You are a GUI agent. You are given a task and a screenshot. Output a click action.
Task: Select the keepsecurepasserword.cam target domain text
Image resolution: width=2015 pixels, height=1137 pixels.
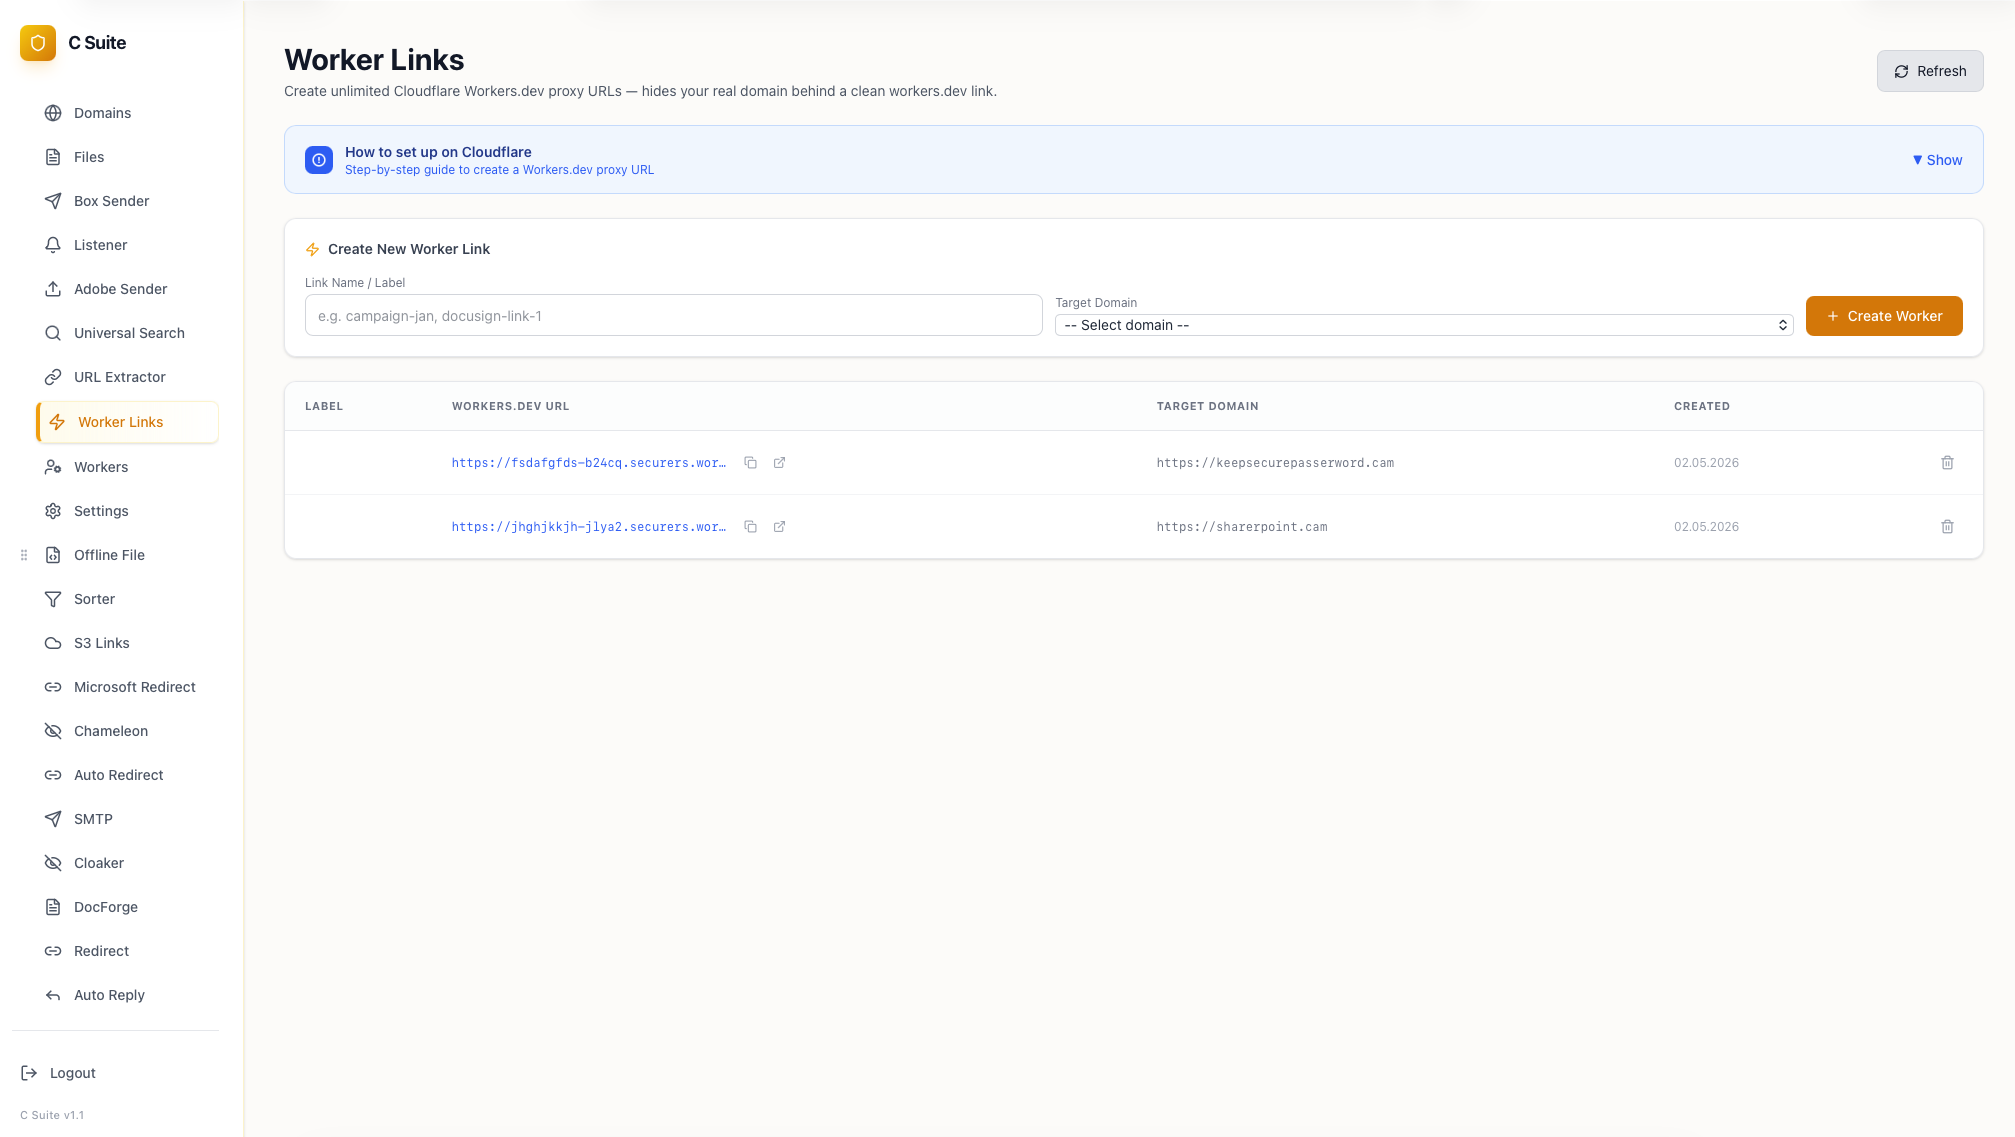pyautogui.click(x=1275, y=463)
